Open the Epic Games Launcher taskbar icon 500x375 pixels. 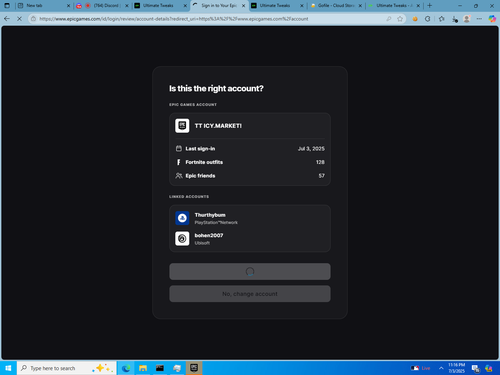coord(194,368)
